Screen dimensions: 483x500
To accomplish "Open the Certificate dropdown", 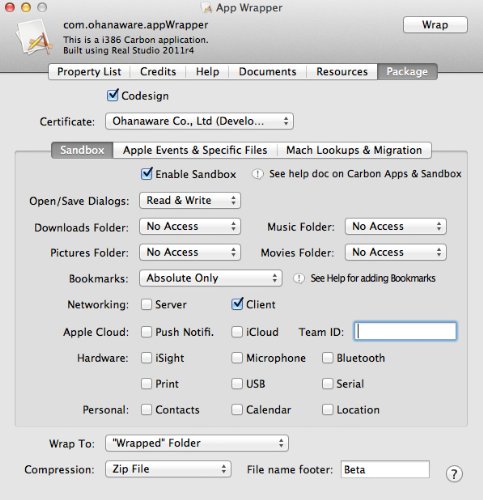I will (199, 121).
